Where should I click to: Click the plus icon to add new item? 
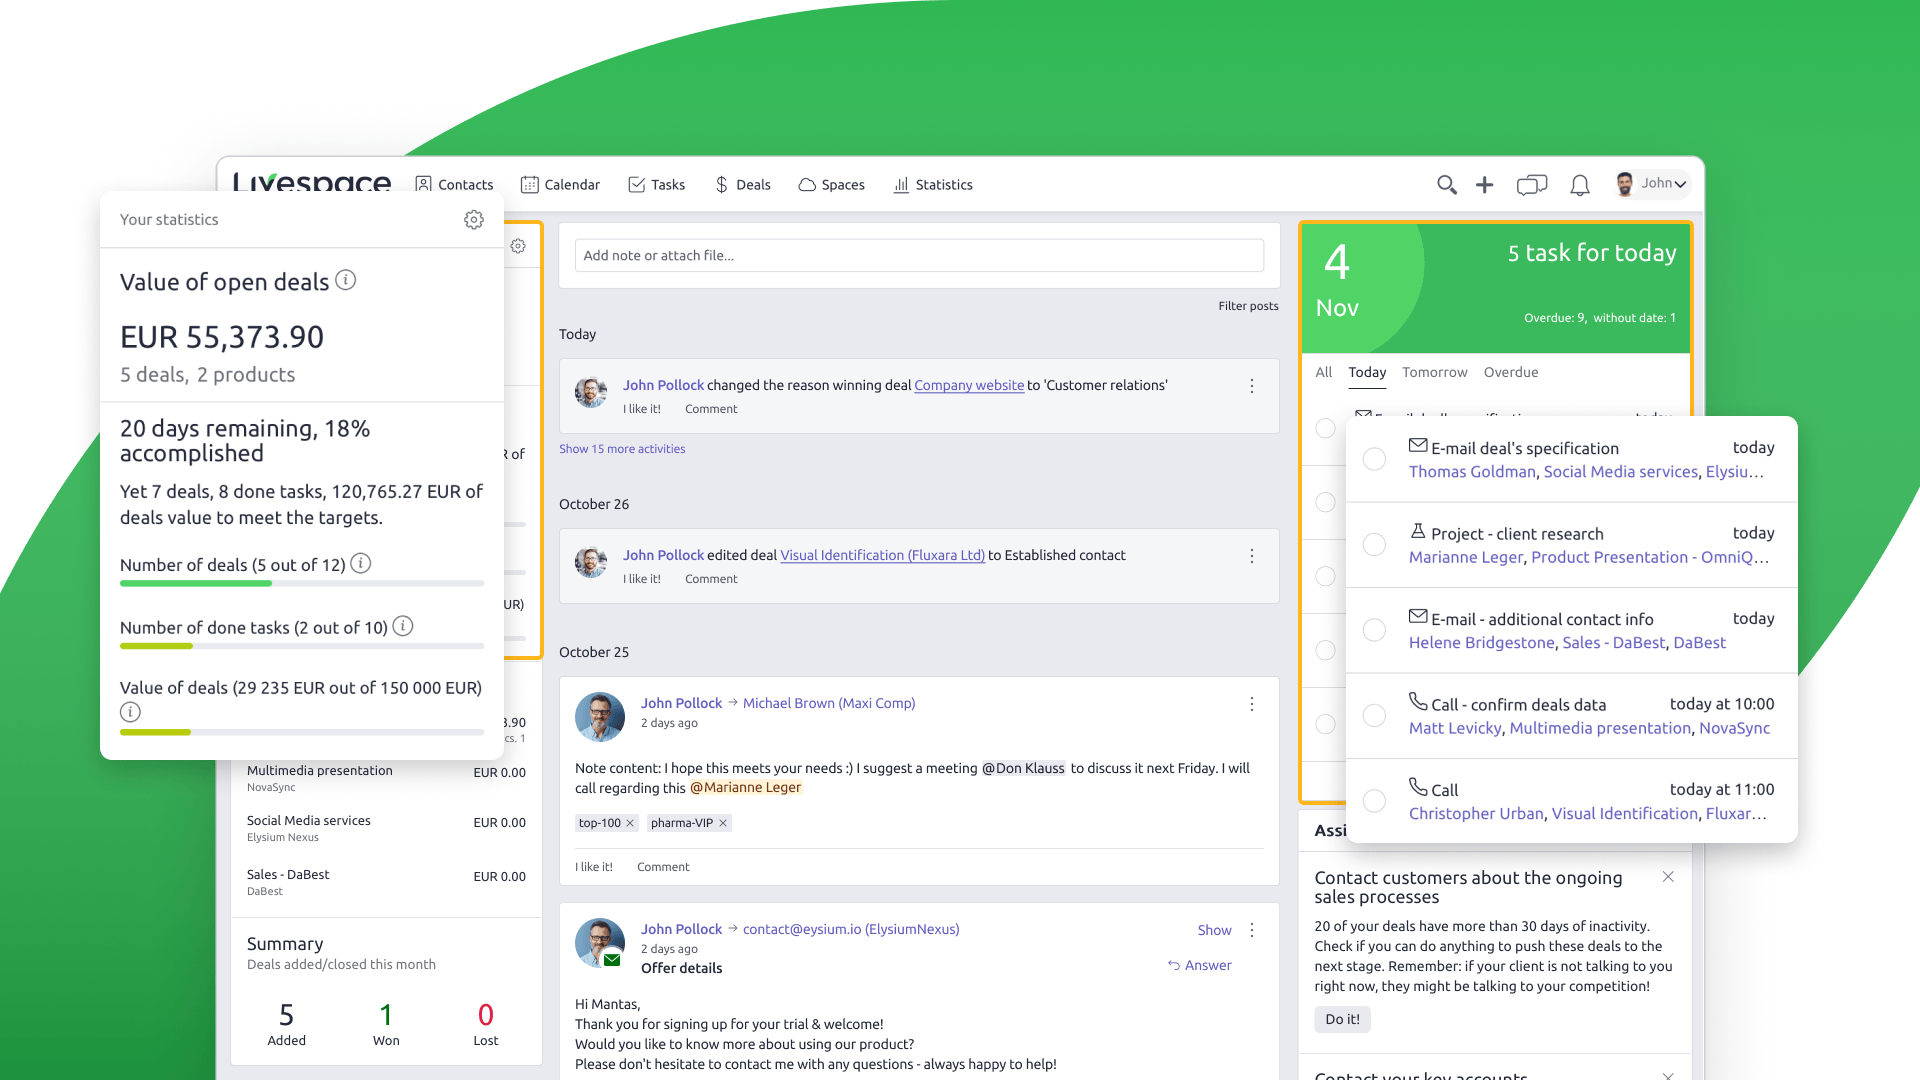(x=1484, y=185)
